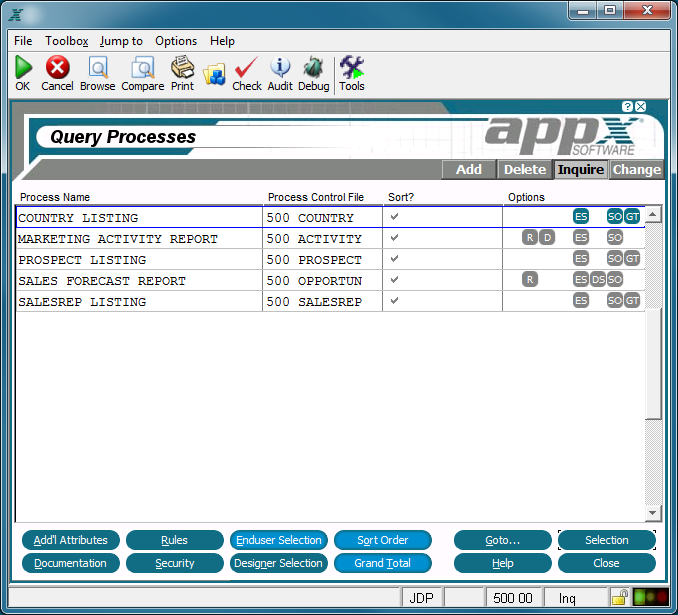Click GT badge in SALESREP LISTING row
This screenshot has height=615, width=678.
[632, 300]
